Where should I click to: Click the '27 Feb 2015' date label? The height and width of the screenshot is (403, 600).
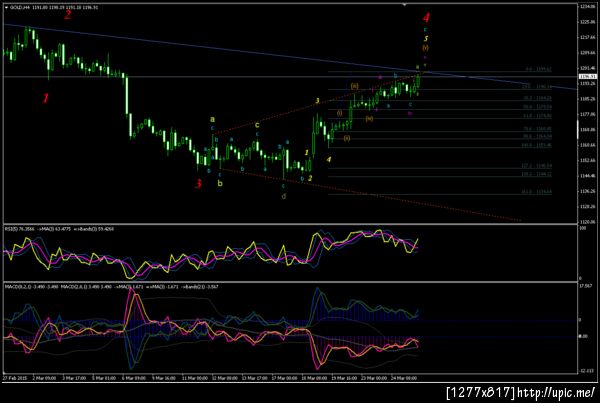(x=13, y=378)
